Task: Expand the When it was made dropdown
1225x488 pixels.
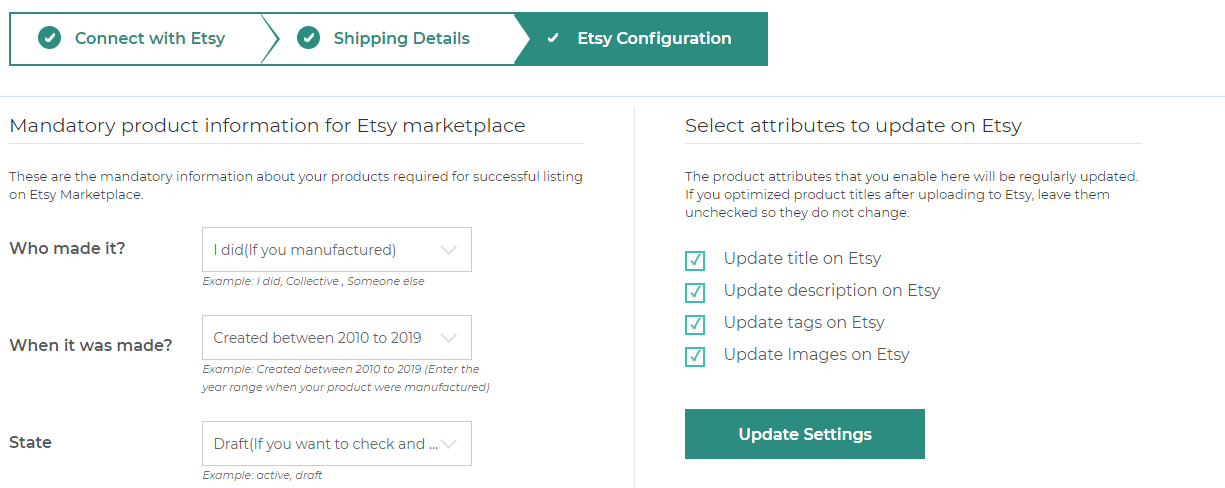Action: 337,338
